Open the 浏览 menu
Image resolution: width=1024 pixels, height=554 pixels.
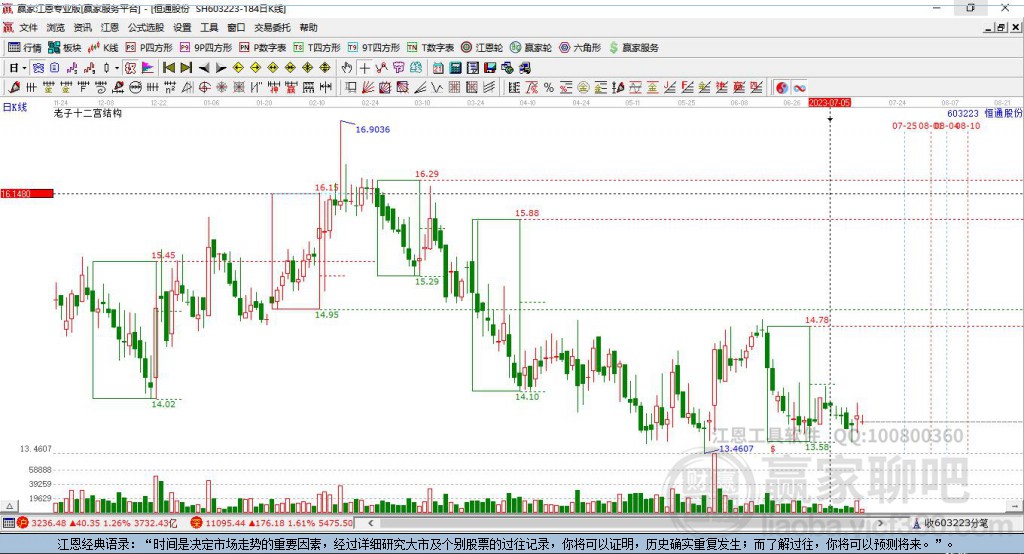point(56,27)
